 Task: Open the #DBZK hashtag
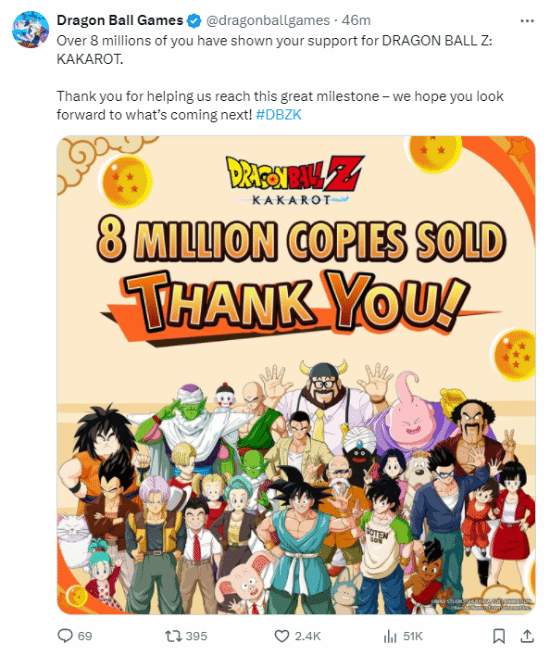click(x=279, y=115)
